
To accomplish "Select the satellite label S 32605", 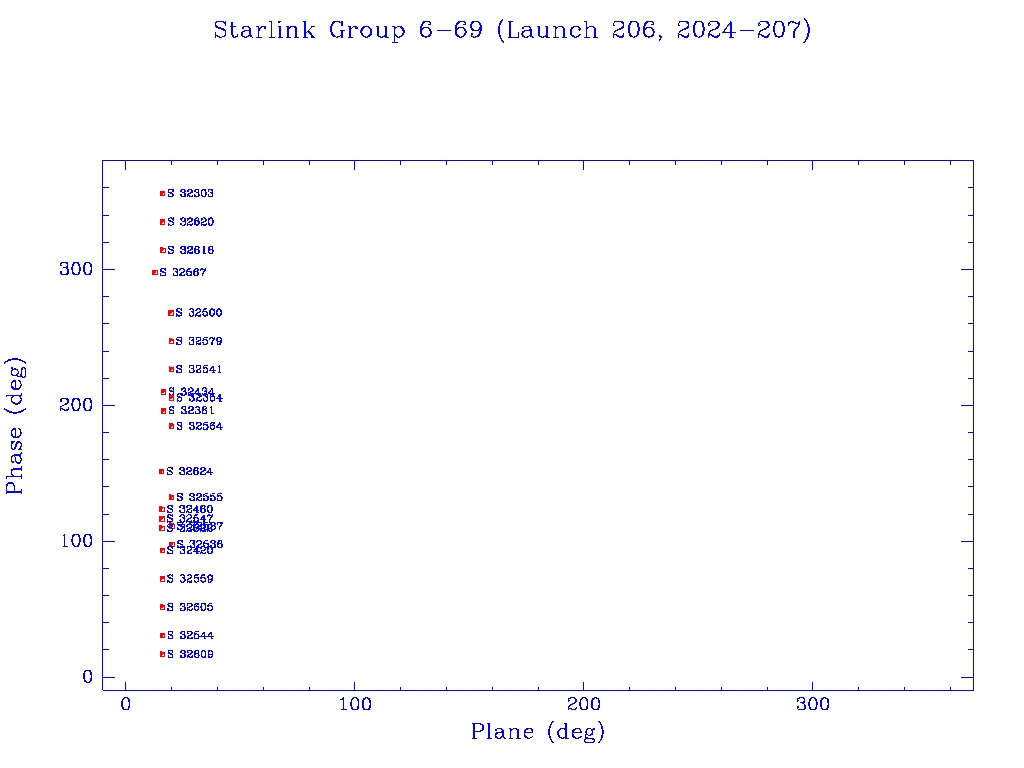I will 189,607.
